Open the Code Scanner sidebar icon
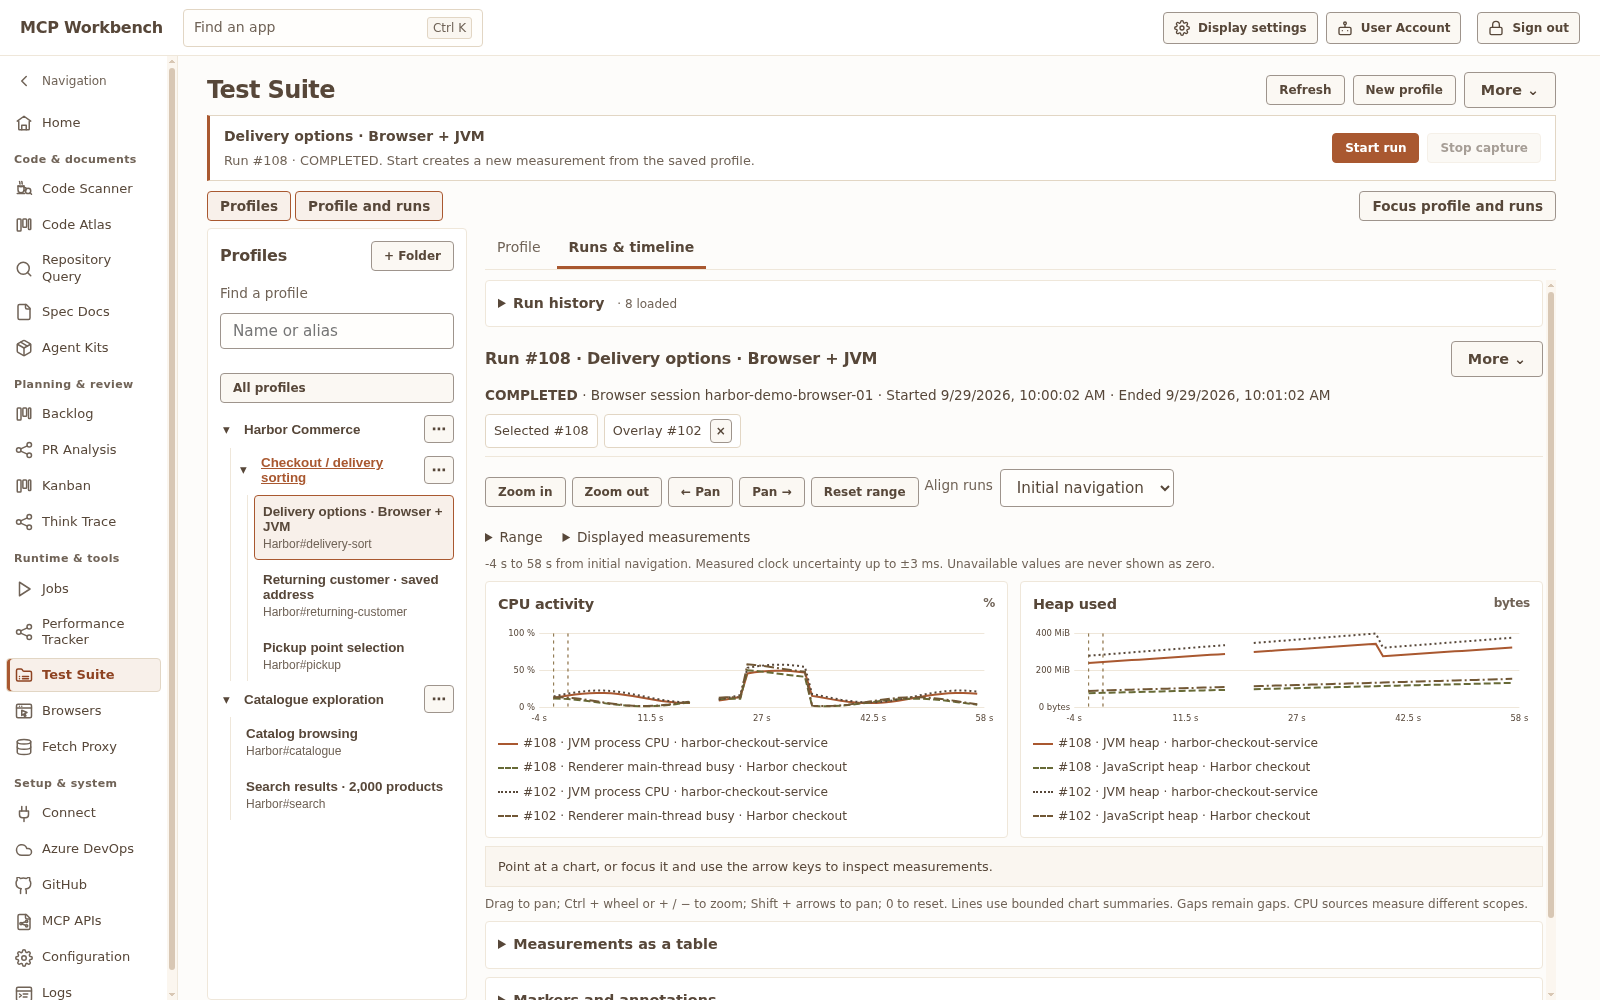Viewport: 1600px width, 1000px height. click(24, 188)
